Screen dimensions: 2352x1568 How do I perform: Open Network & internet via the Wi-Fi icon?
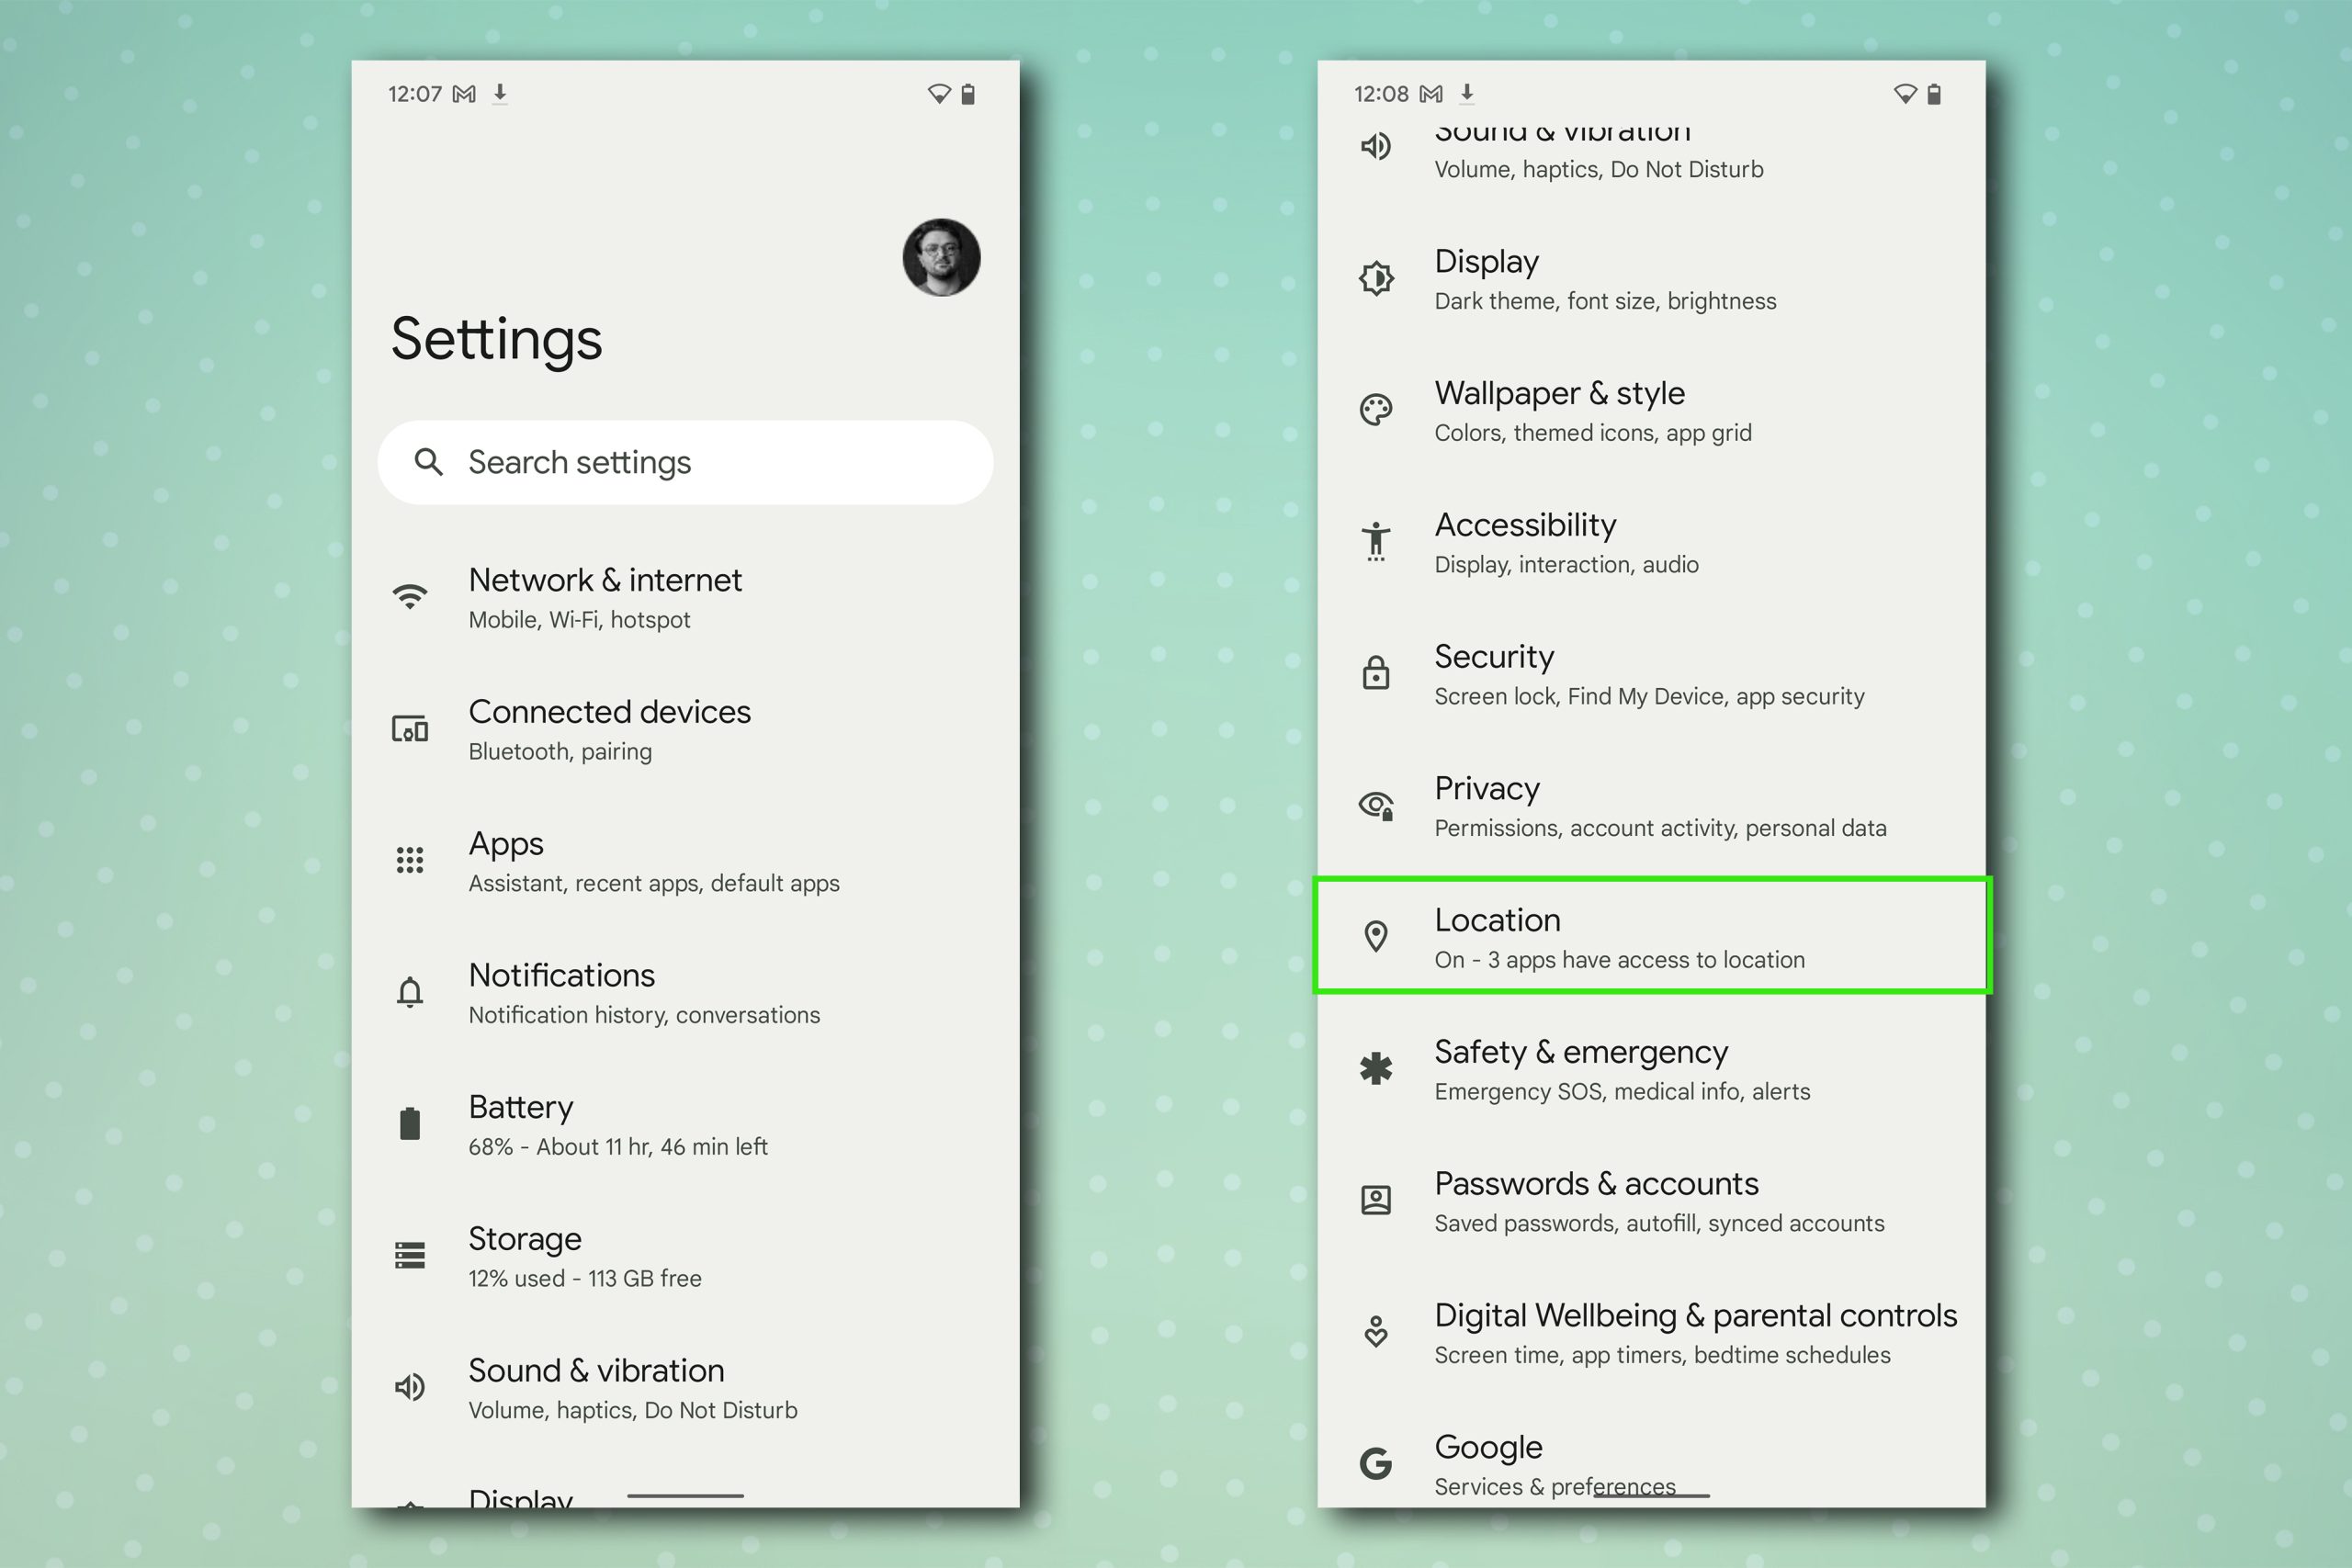[x=410, y=596]
